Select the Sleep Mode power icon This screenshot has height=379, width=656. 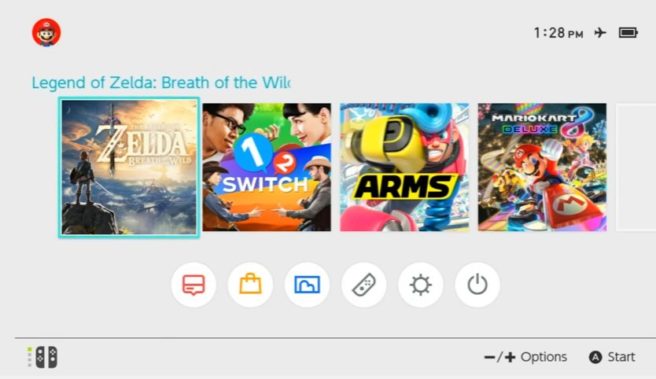tap(477, 285)
